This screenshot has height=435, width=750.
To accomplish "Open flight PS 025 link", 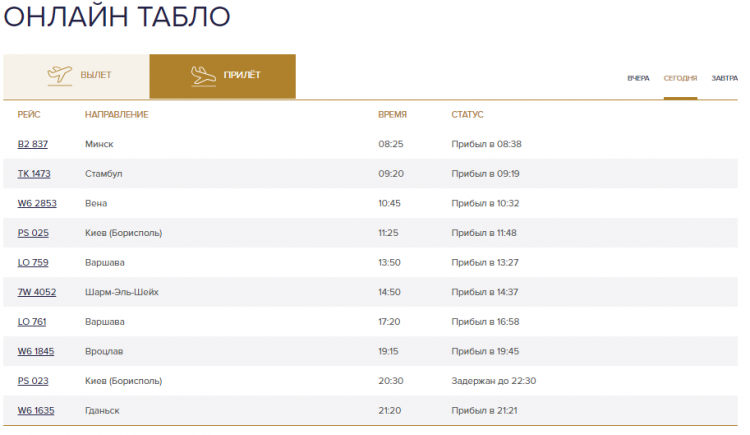I will (33, 233).
